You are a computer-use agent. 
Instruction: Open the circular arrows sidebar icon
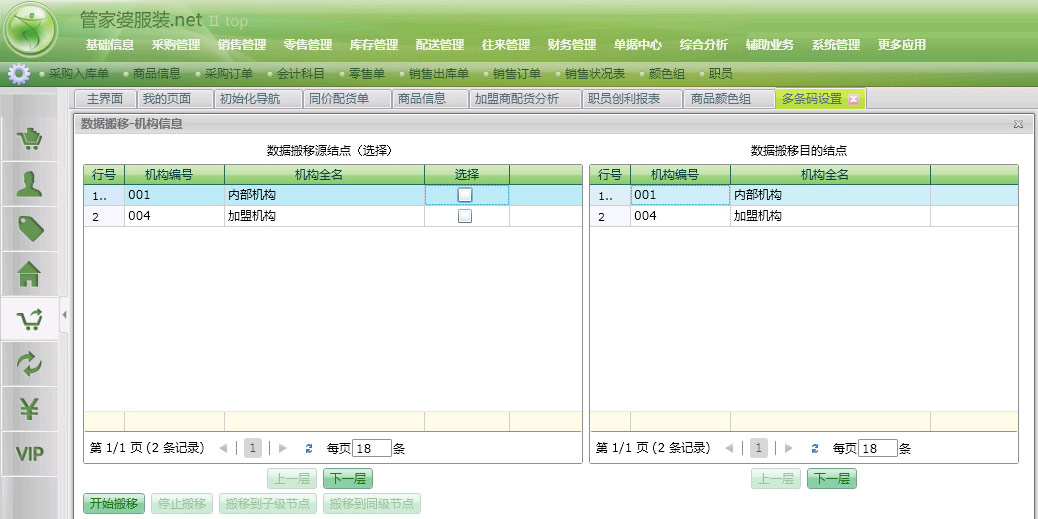[29, 364]
